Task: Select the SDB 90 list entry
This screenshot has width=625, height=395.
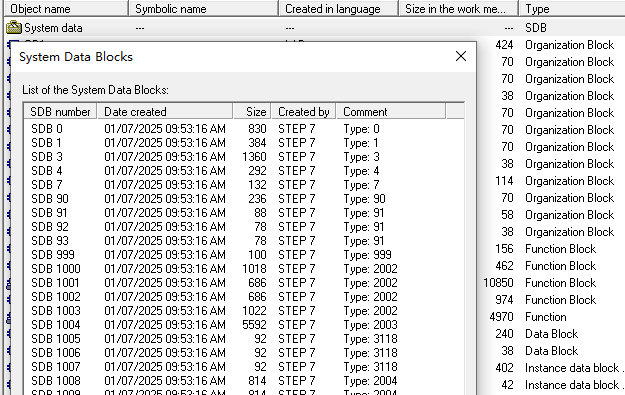Action: tap(243, 198)
